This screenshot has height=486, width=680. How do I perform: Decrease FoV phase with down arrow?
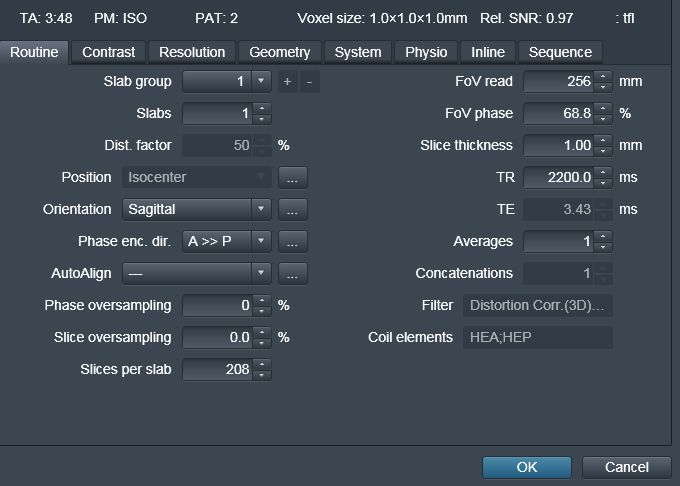point(603,119)
